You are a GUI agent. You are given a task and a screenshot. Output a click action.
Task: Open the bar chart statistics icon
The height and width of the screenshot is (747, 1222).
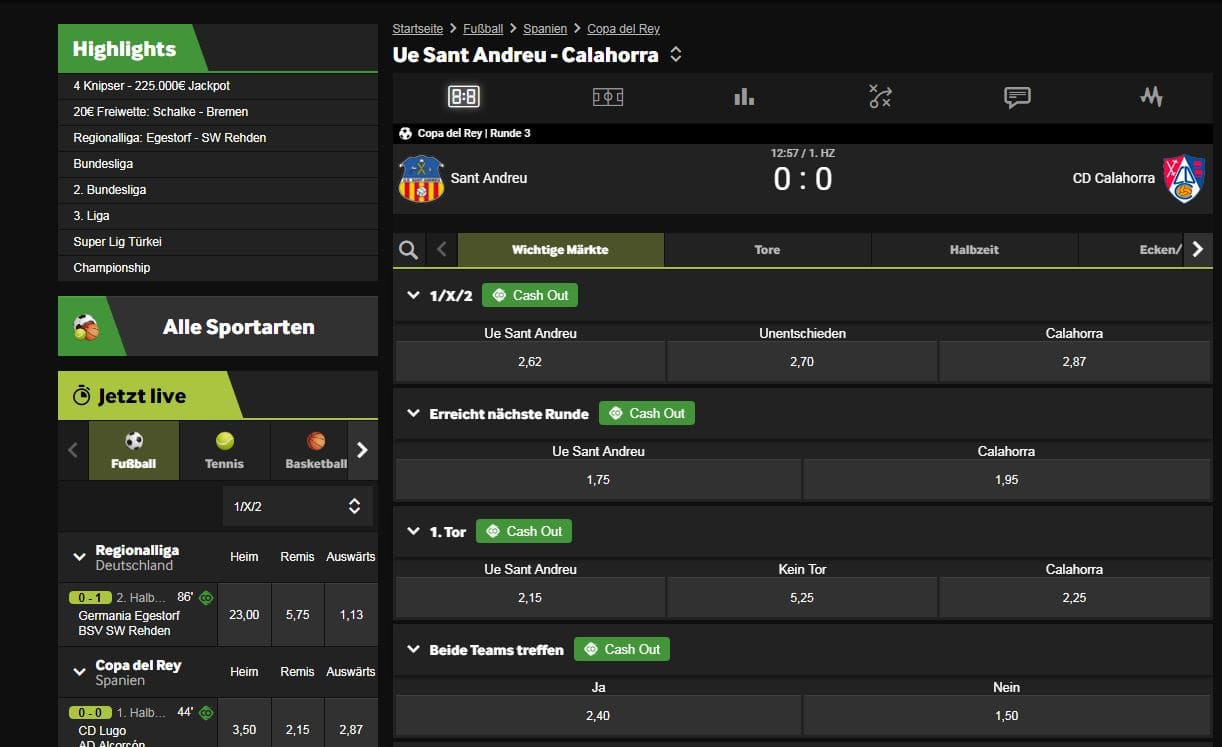pos(744,96)
